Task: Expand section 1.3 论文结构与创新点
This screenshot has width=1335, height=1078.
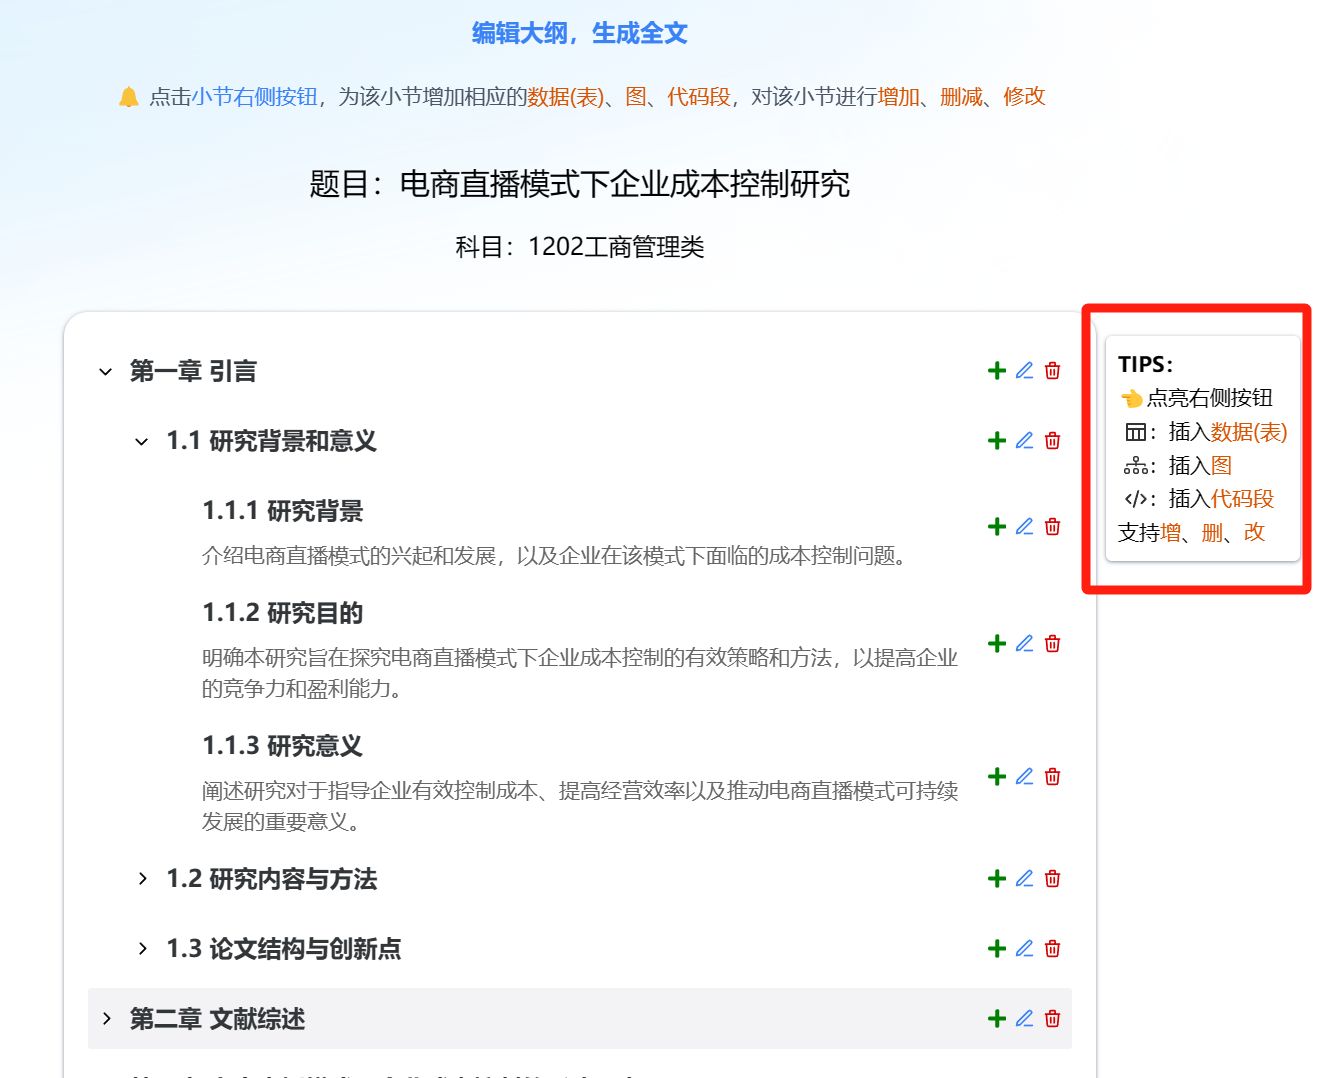Action: point(142,949)
